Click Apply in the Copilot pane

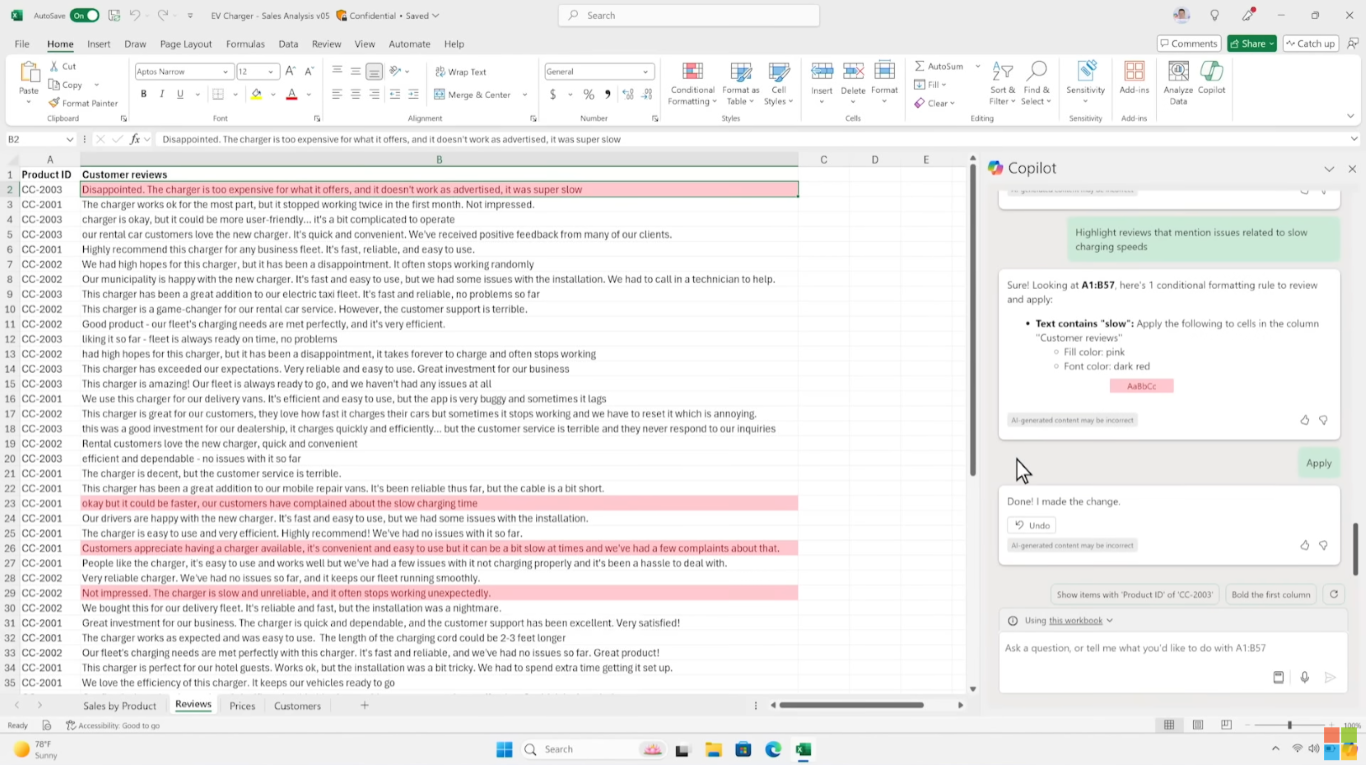pyautogui.click(x=1318, y=462)
